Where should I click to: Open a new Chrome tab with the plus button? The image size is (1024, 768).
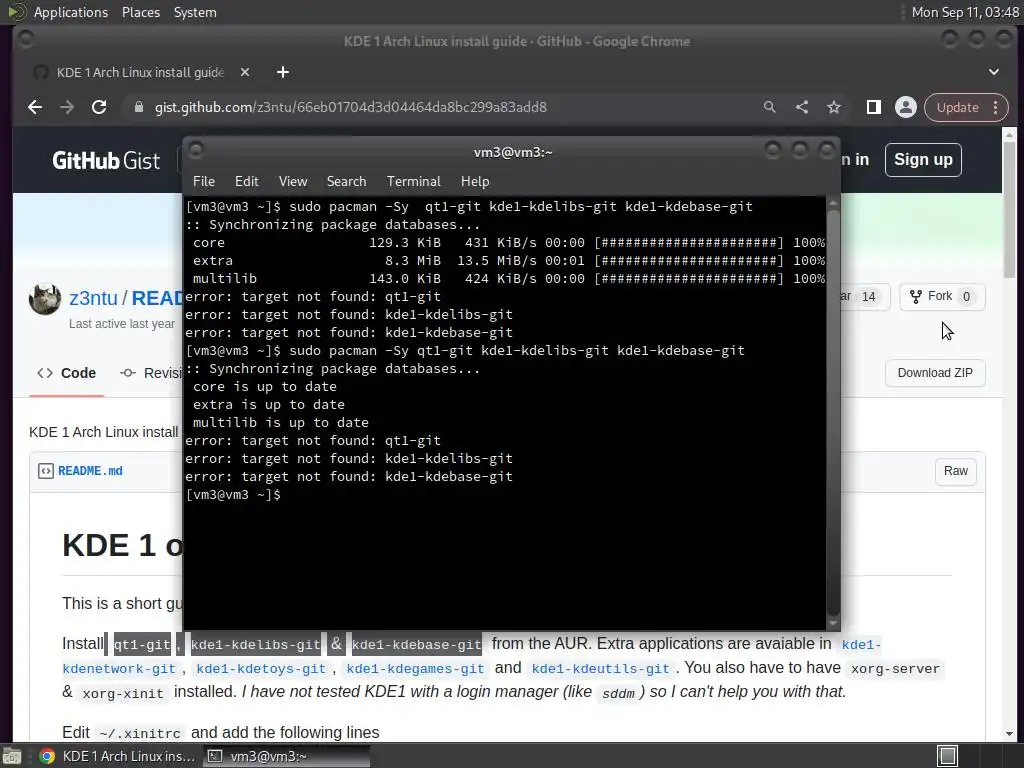[x=283, y=72]
